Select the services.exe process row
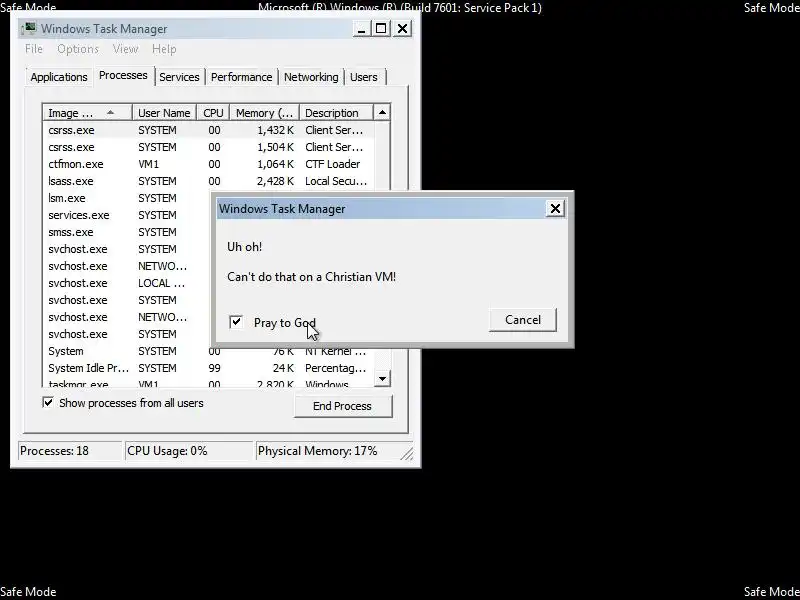The width and height of the screenshot is (800, 600). (x=127, y=215)
